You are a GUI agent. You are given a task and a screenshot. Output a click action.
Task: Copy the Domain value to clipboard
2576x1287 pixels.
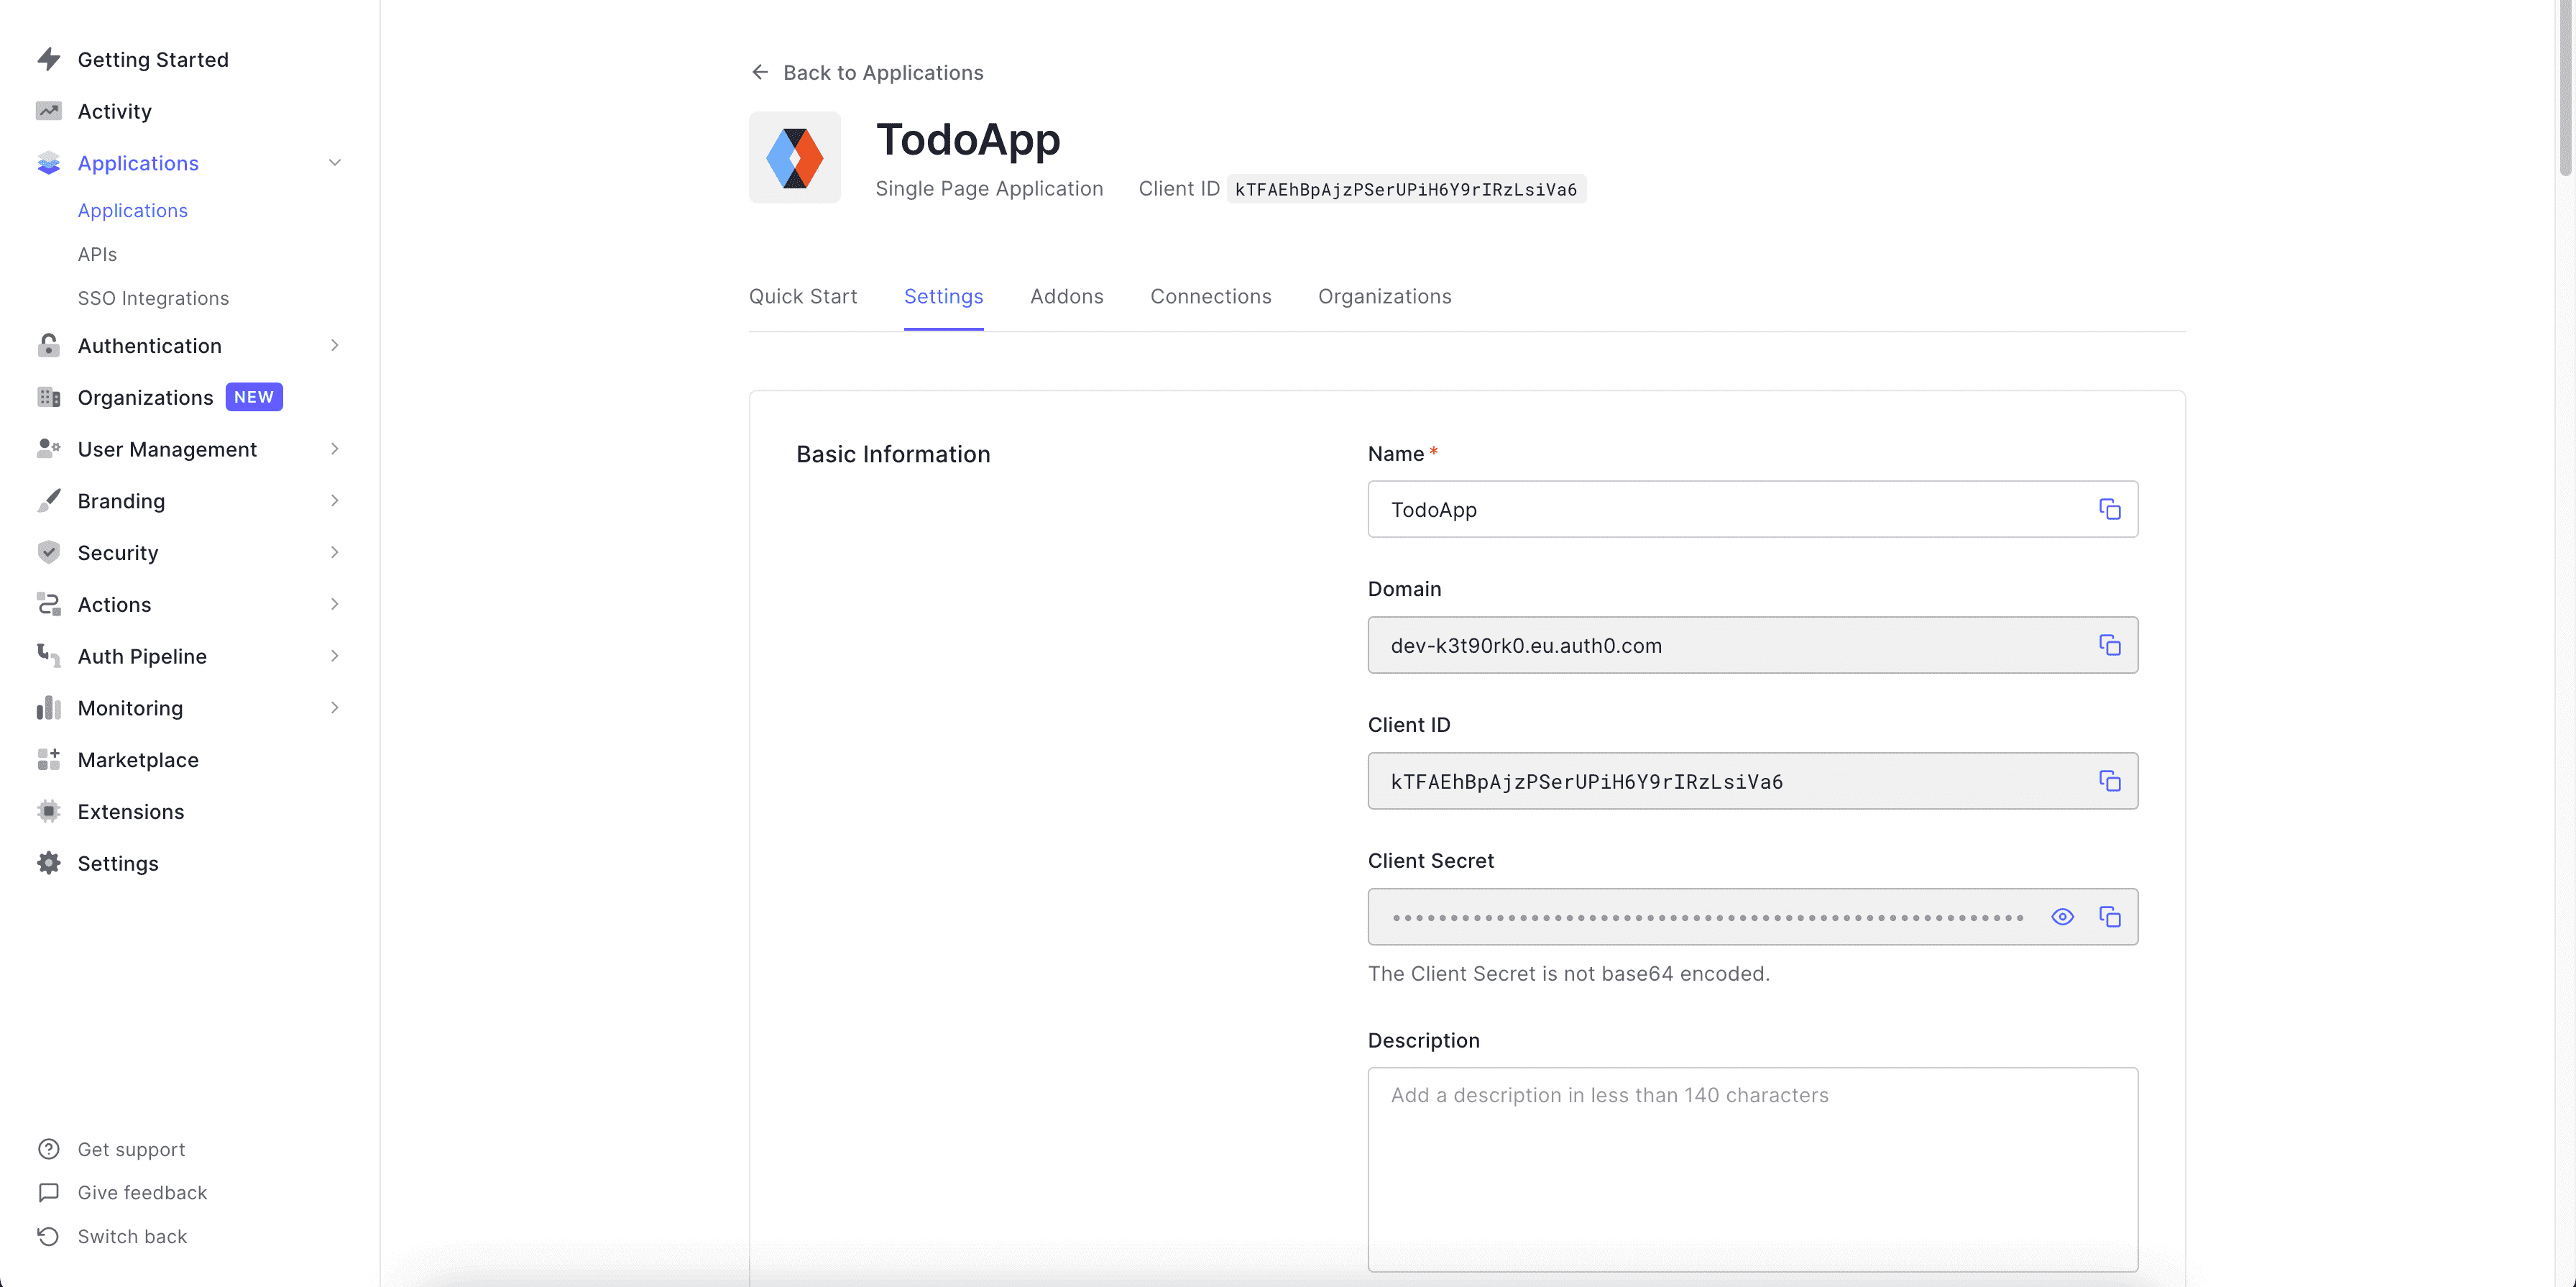click(x=2109, y=645)
